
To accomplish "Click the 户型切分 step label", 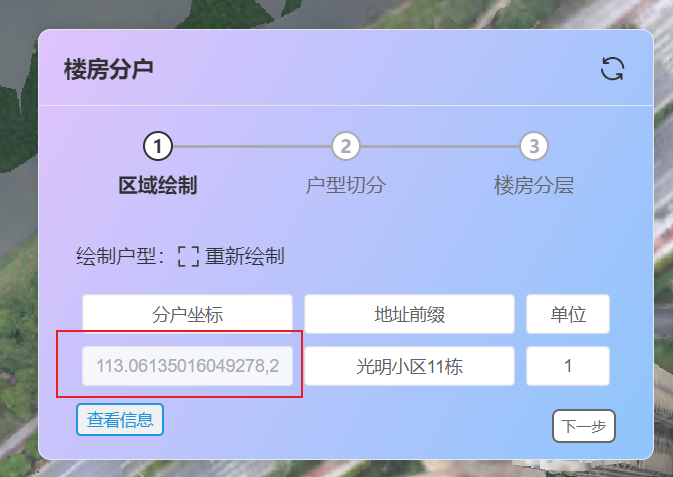I will pyautogui.click(x=346, y=185).
